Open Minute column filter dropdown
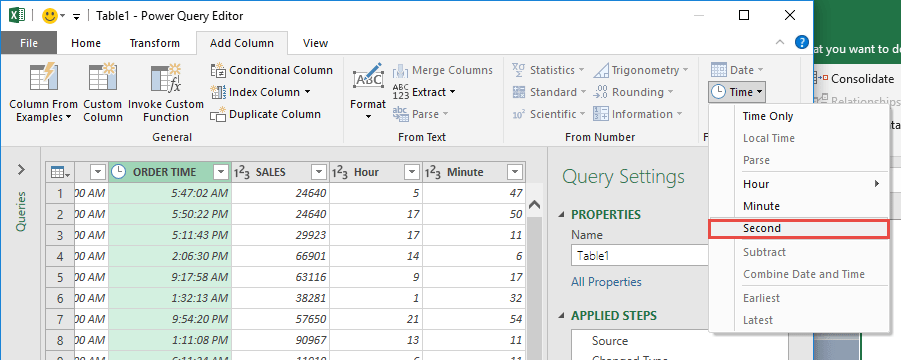Viewport: 901px width, 360px height. pos(515,172)
